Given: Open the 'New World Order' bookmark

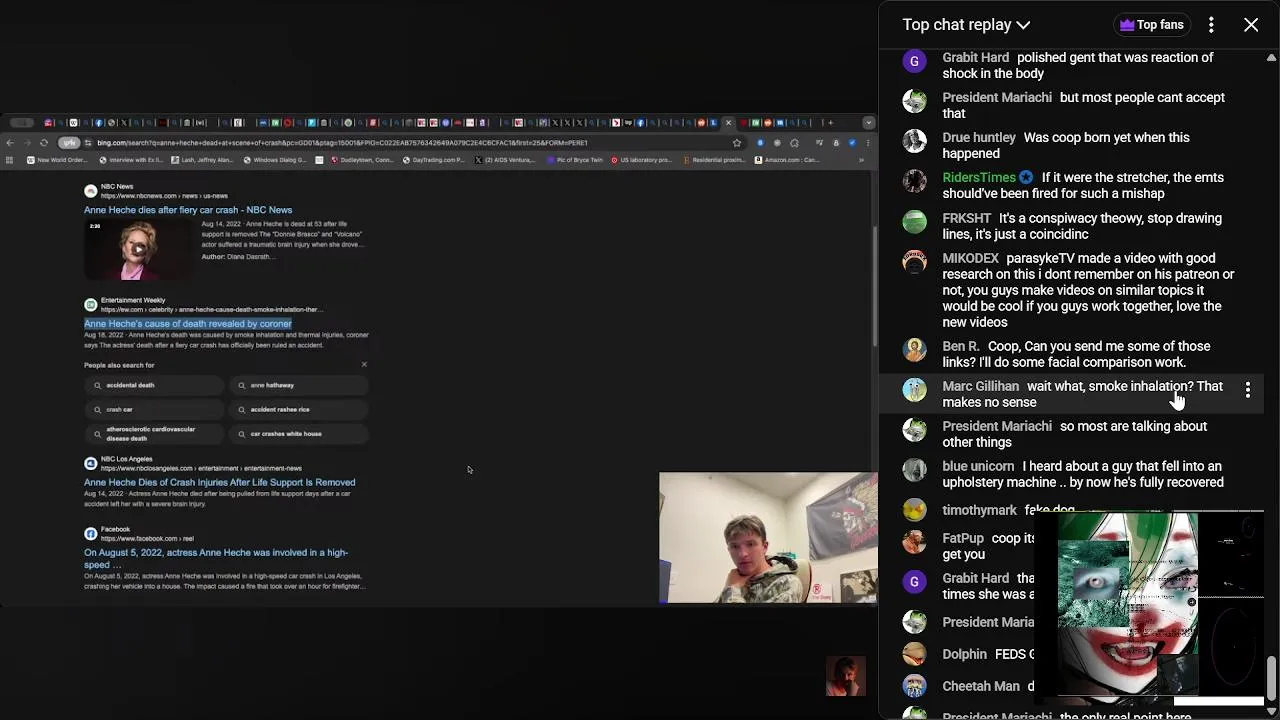Looking at the screenshot, I should 57,160.
